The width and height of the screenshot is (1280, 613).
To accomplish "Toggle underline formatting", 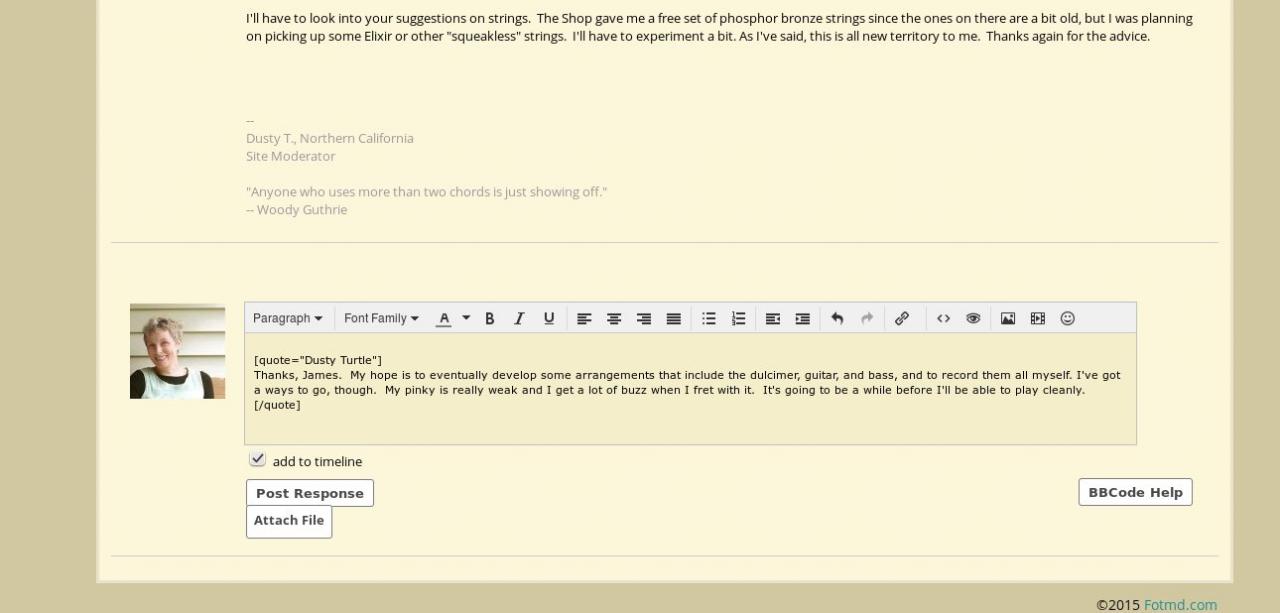I will click(x=549, y=318).
